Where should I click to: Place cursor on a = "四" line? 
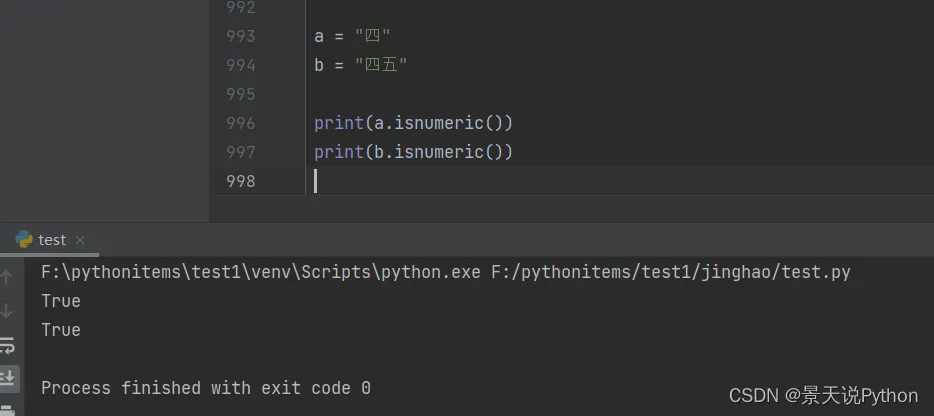click(352, 36)
